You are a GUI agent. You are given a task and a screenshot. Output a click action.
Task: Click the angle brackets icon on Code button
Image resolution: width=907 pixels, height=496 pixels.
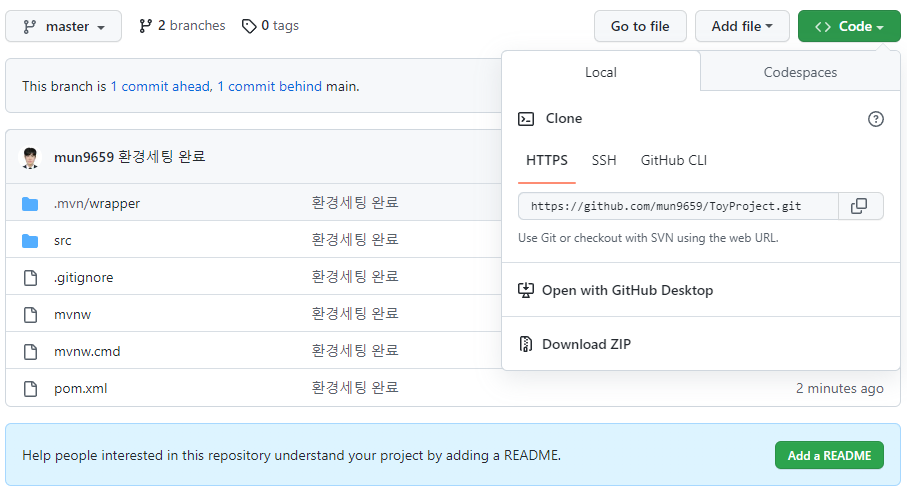823,27
